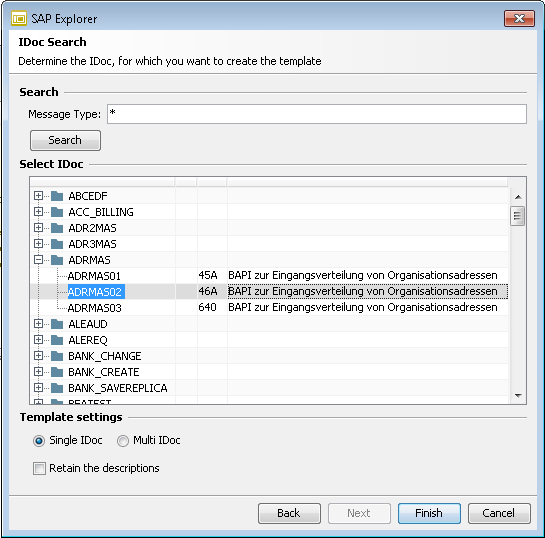Image resolution: width=545 pixels, height=538 pixels.
Task: Select the BANK_CHANGE tree label
Action: [105, 356]
